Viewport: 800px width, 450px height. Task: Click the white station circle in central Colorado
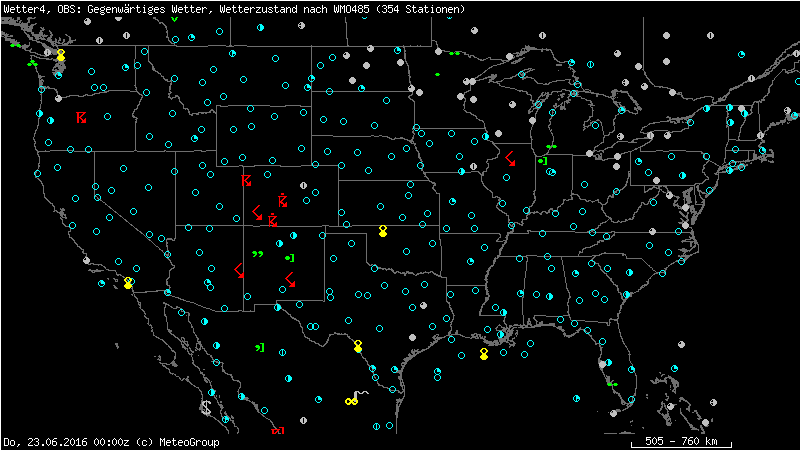[x=304, y=186]
